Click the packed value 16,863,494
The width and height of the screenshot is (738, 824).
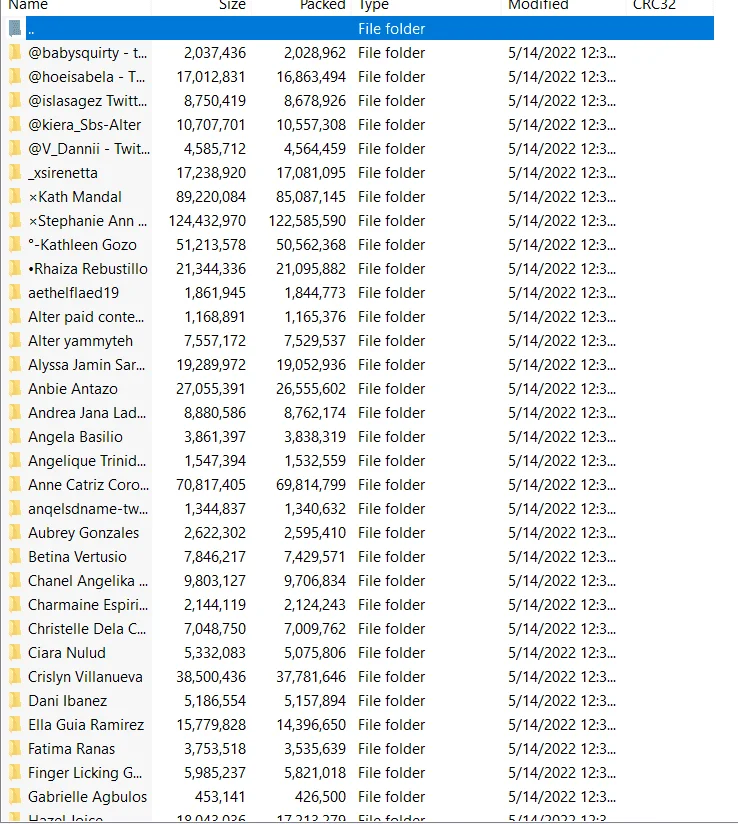coord(311,77)
